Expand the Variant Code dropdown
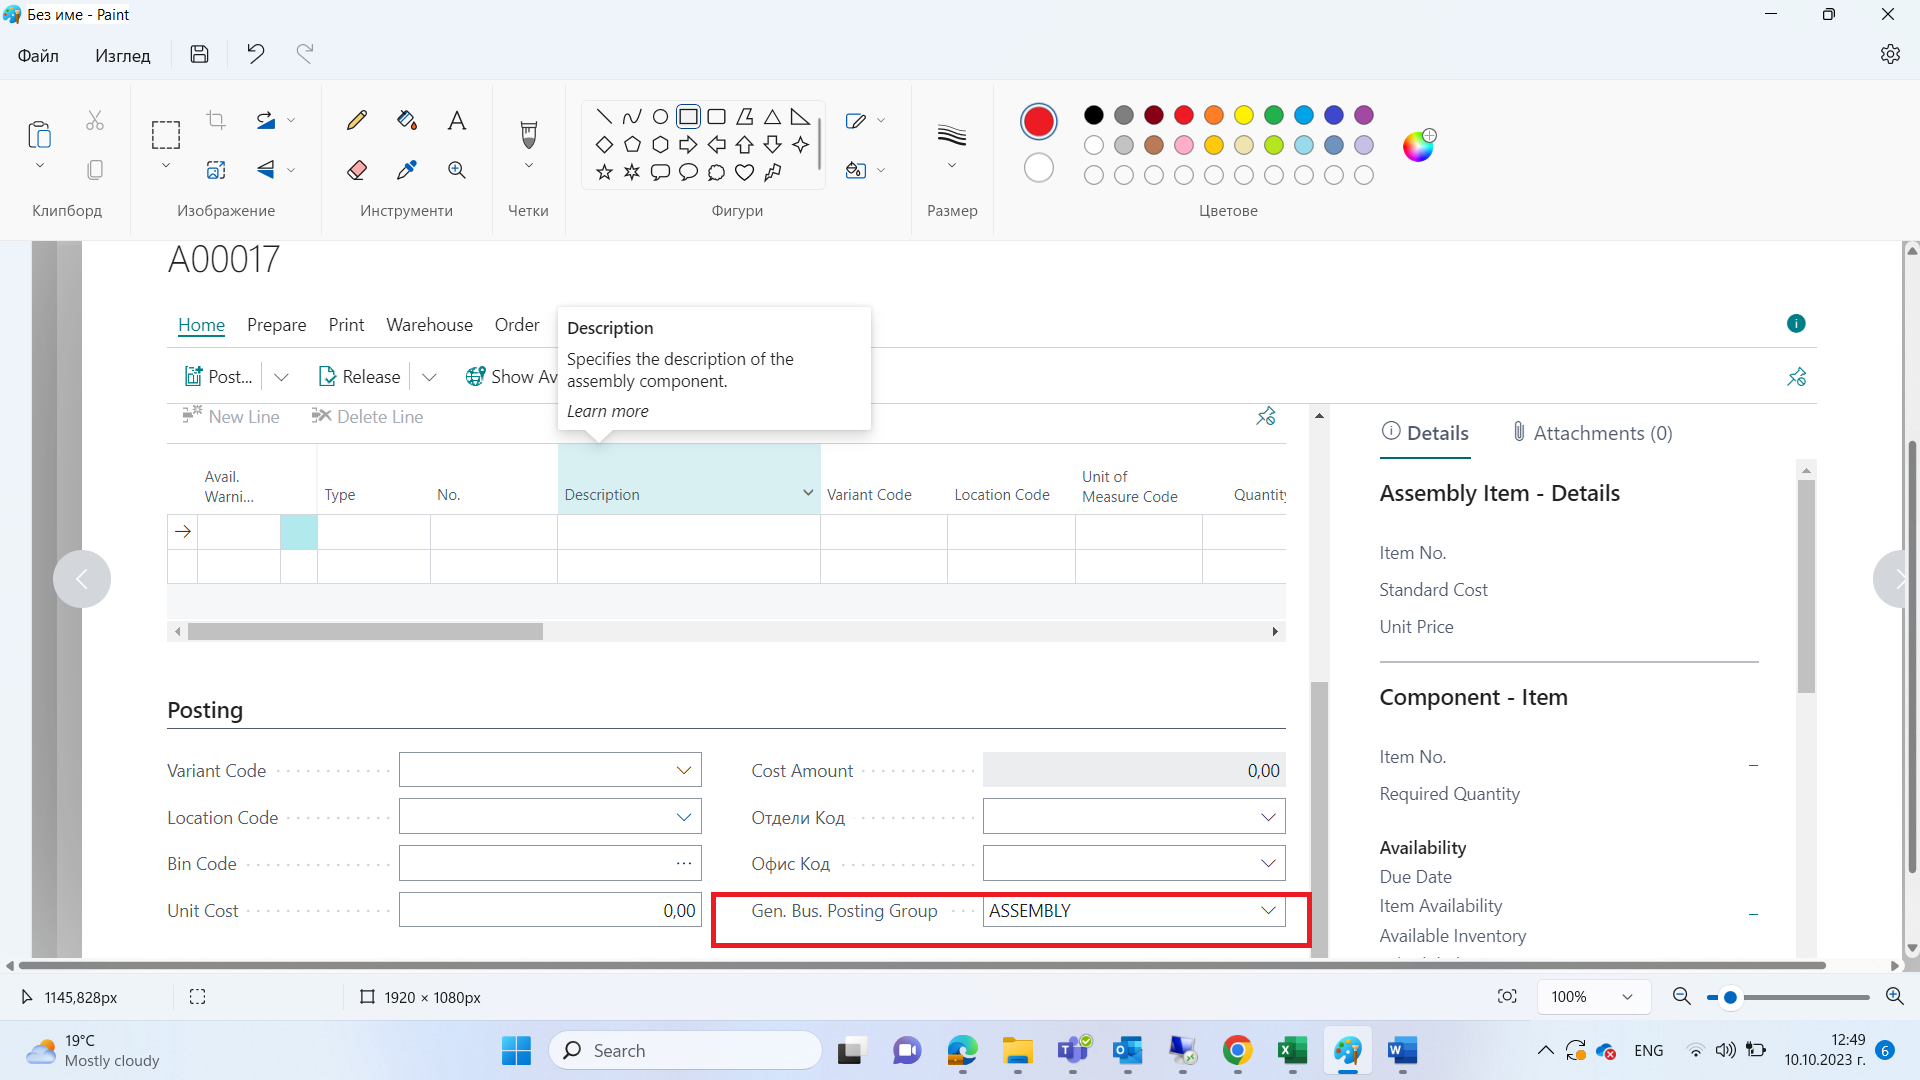 [683, 770]
